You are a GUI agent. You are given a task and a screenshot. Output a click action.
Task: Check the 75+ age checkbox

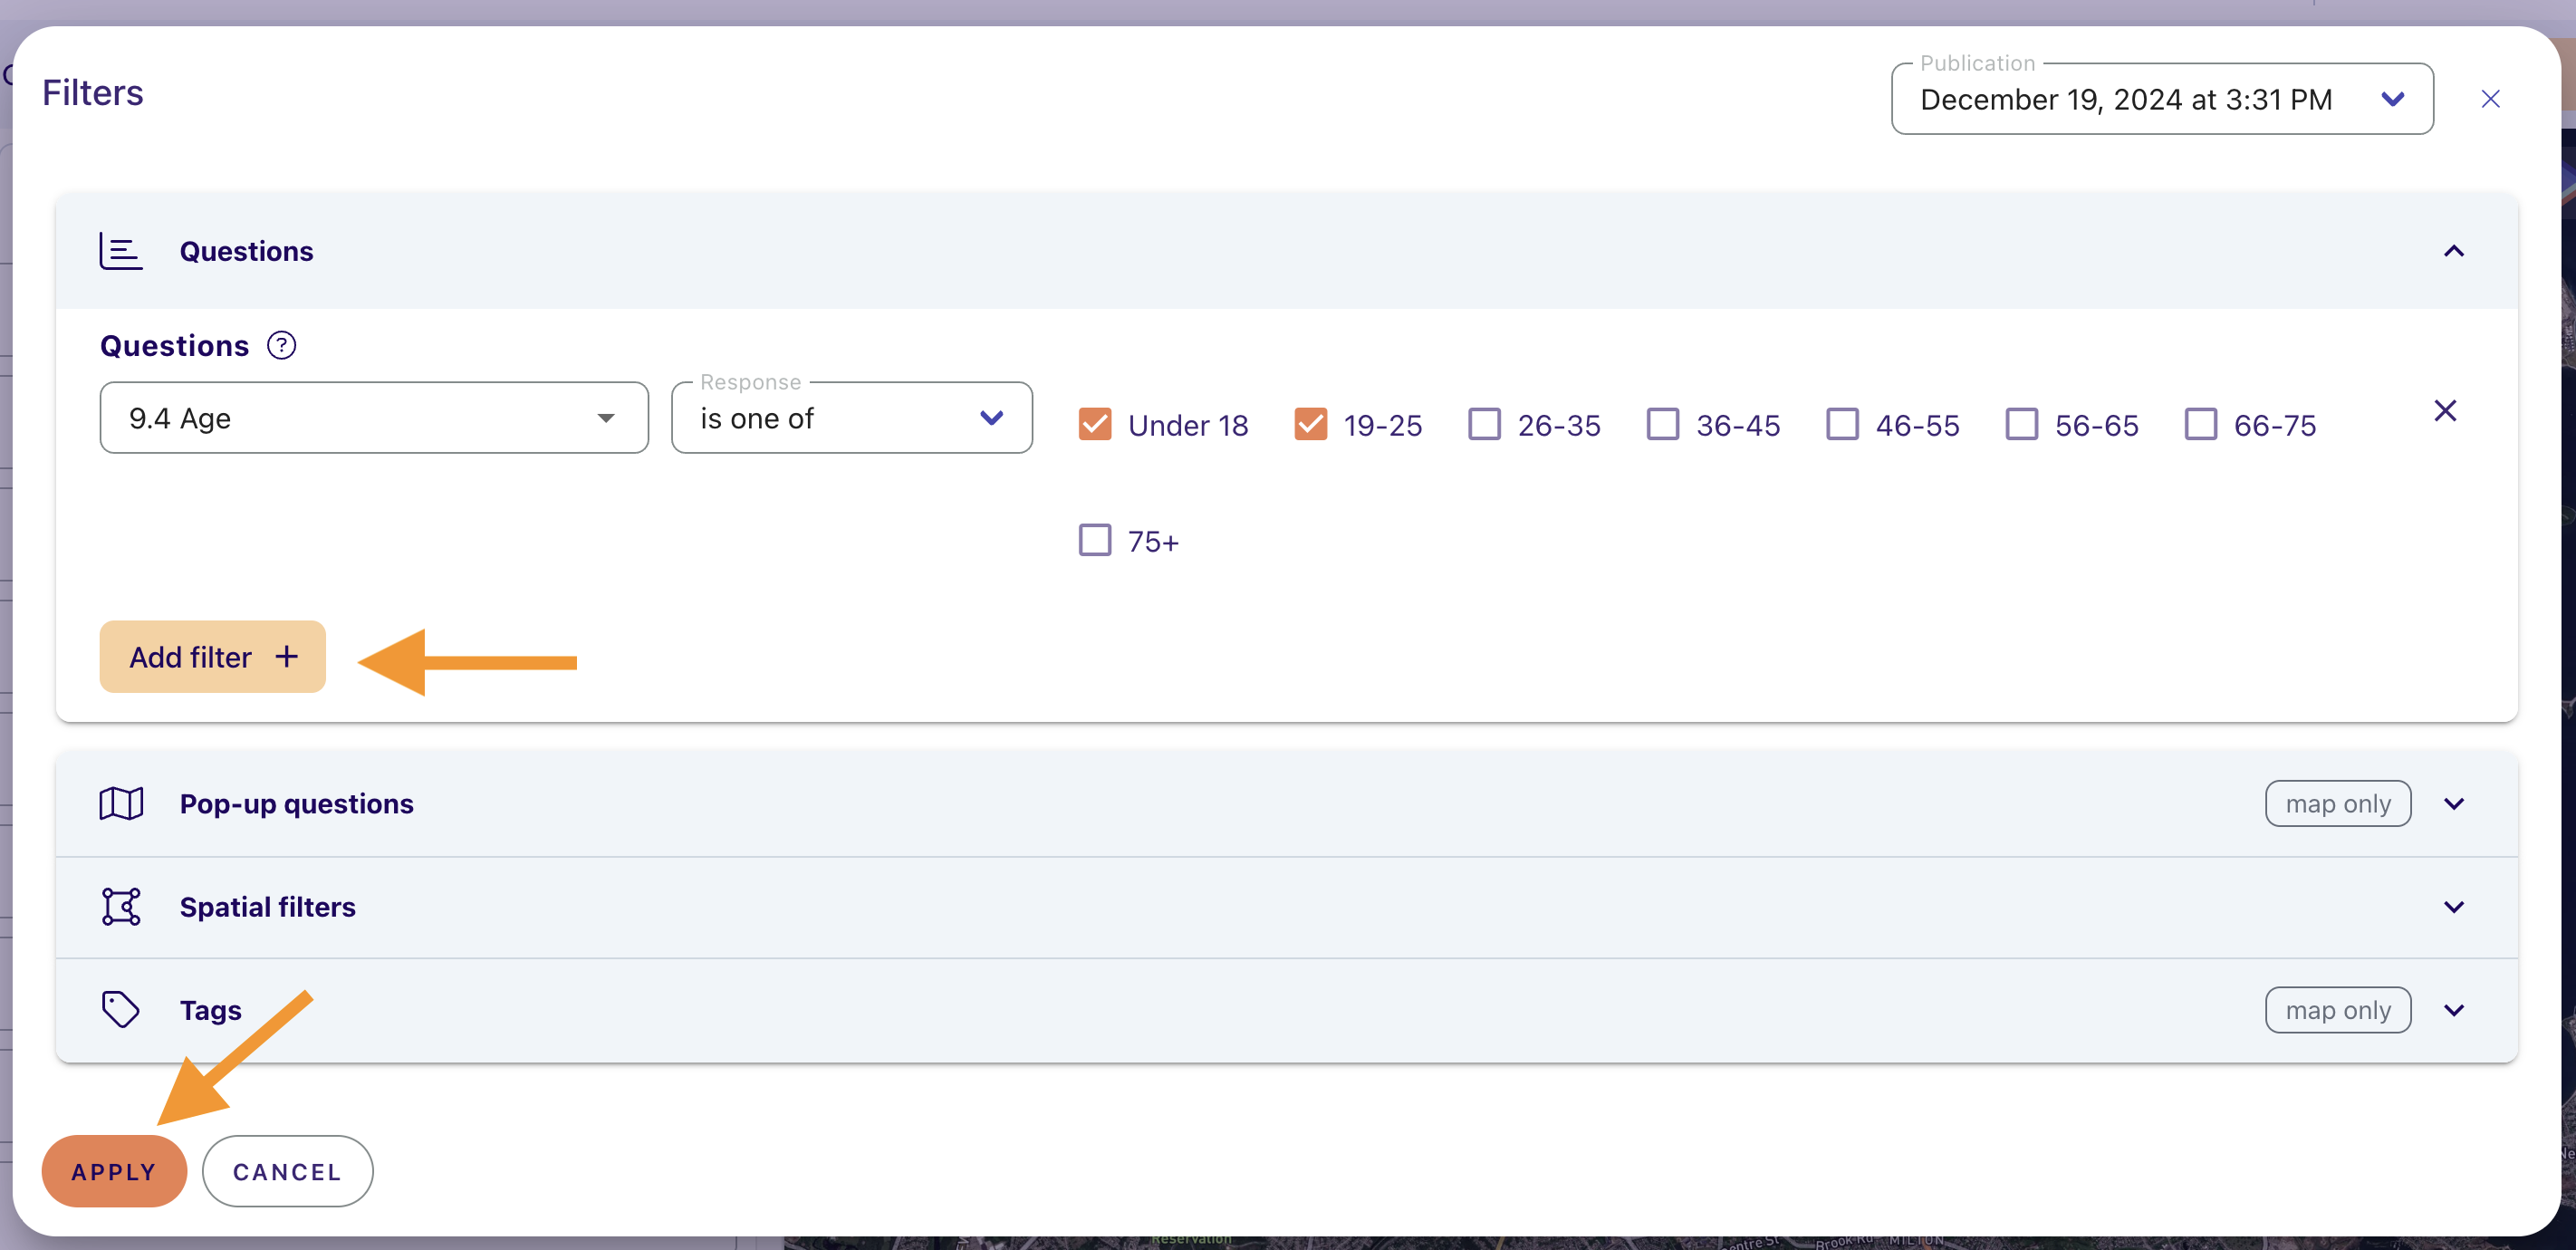(1095, 540)
